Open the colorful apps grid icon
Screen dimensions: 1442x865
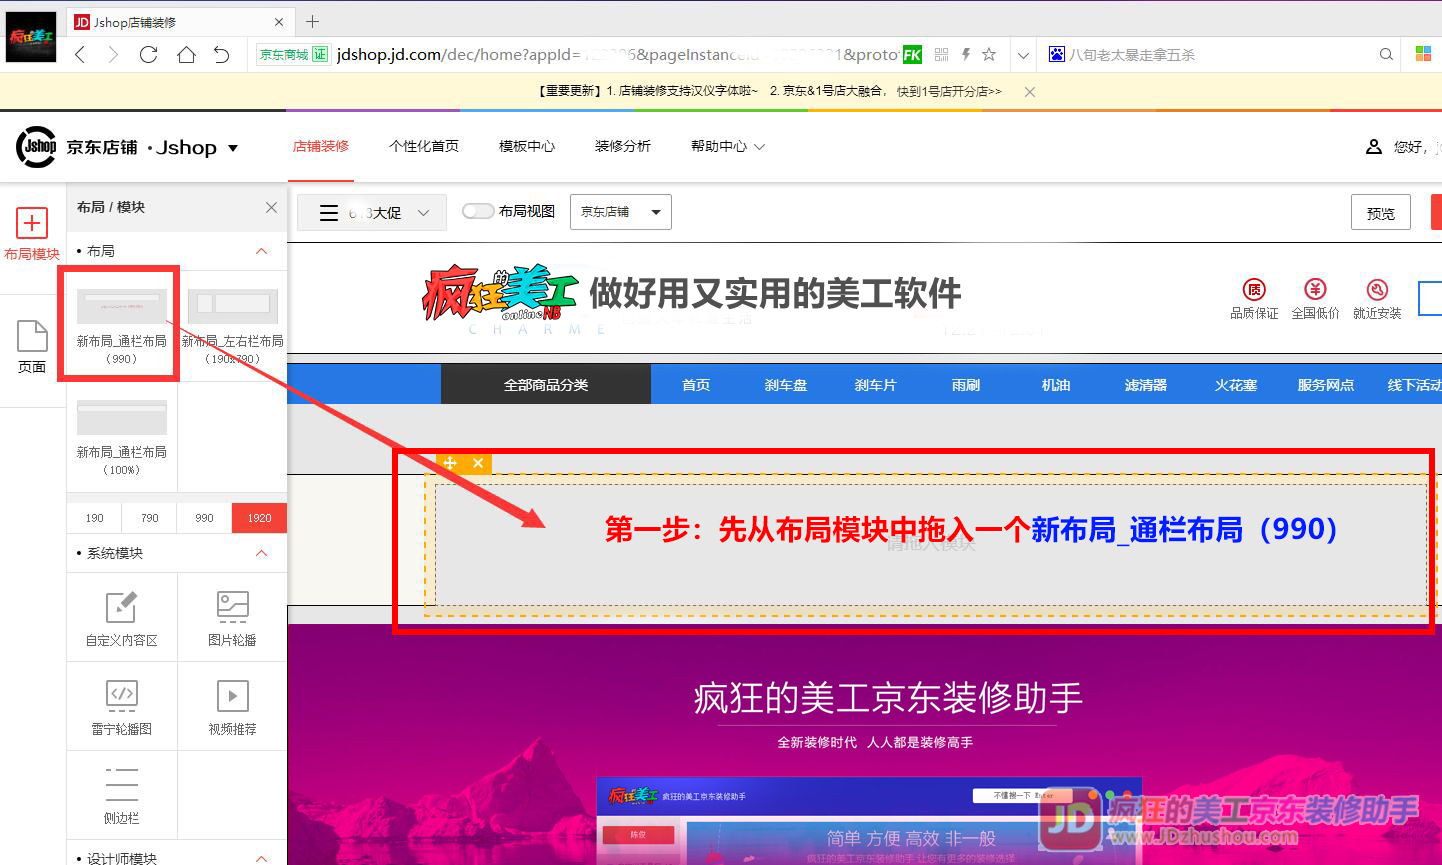click(1423, 55)
